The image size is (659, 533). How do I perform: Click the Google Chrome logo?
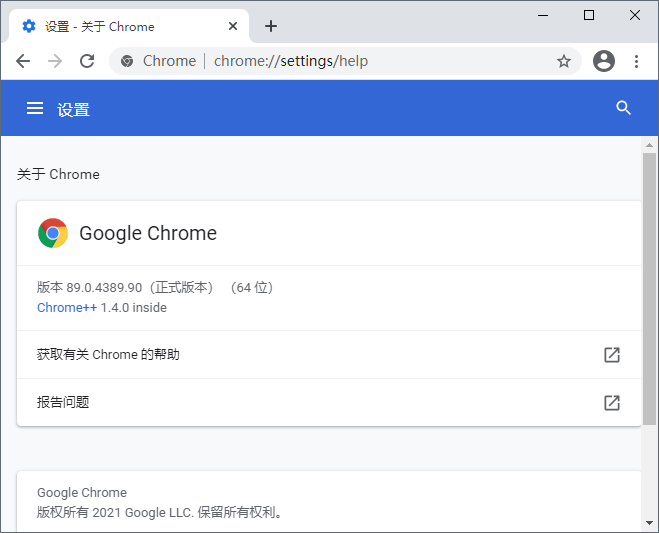click(53, 233)
